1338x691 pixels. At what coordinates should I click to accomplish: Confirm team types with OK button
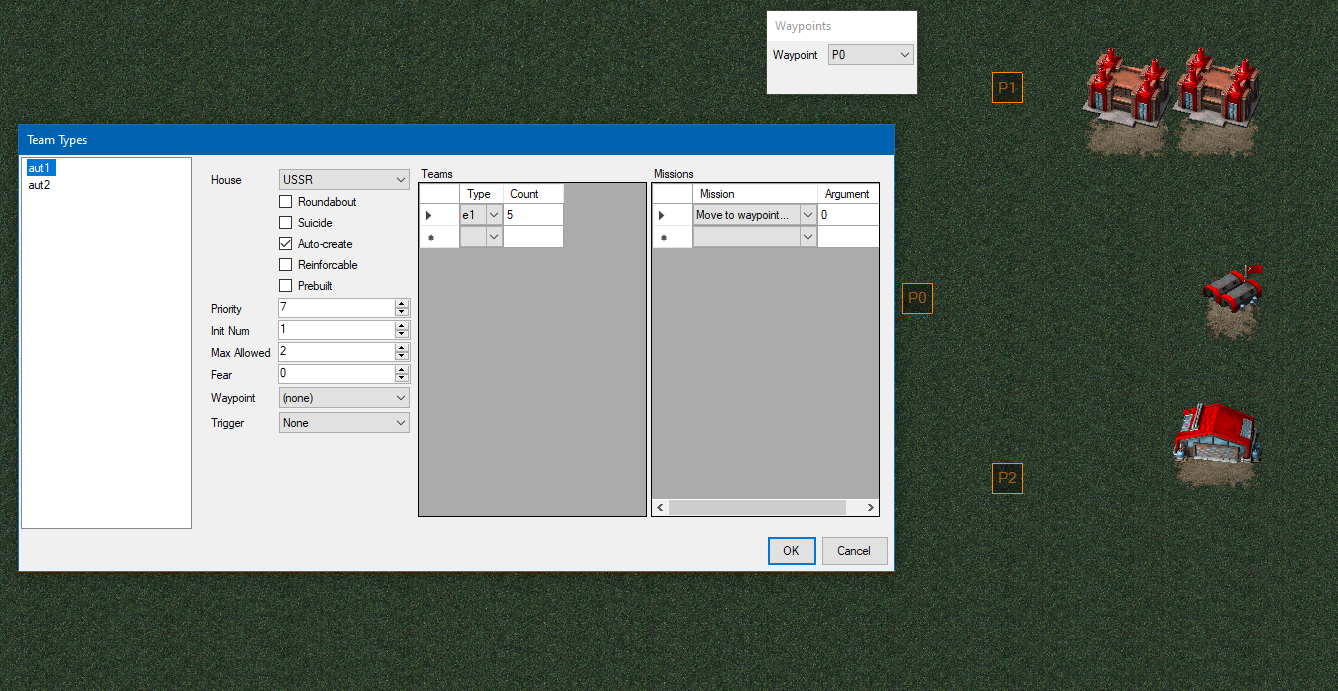[791, 550]
